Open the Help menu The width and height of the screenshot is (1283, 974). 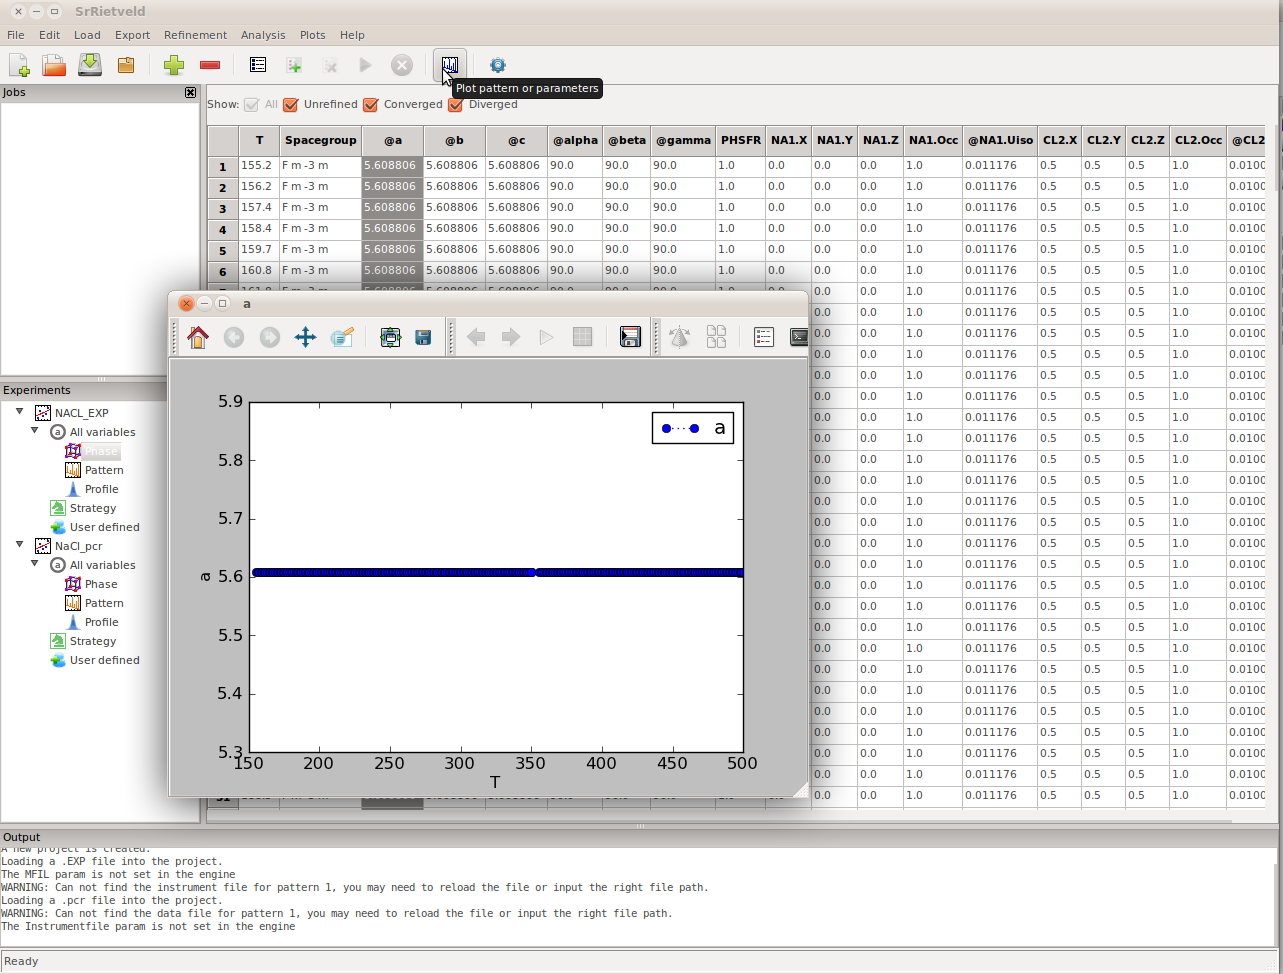[x=352, y=35]
